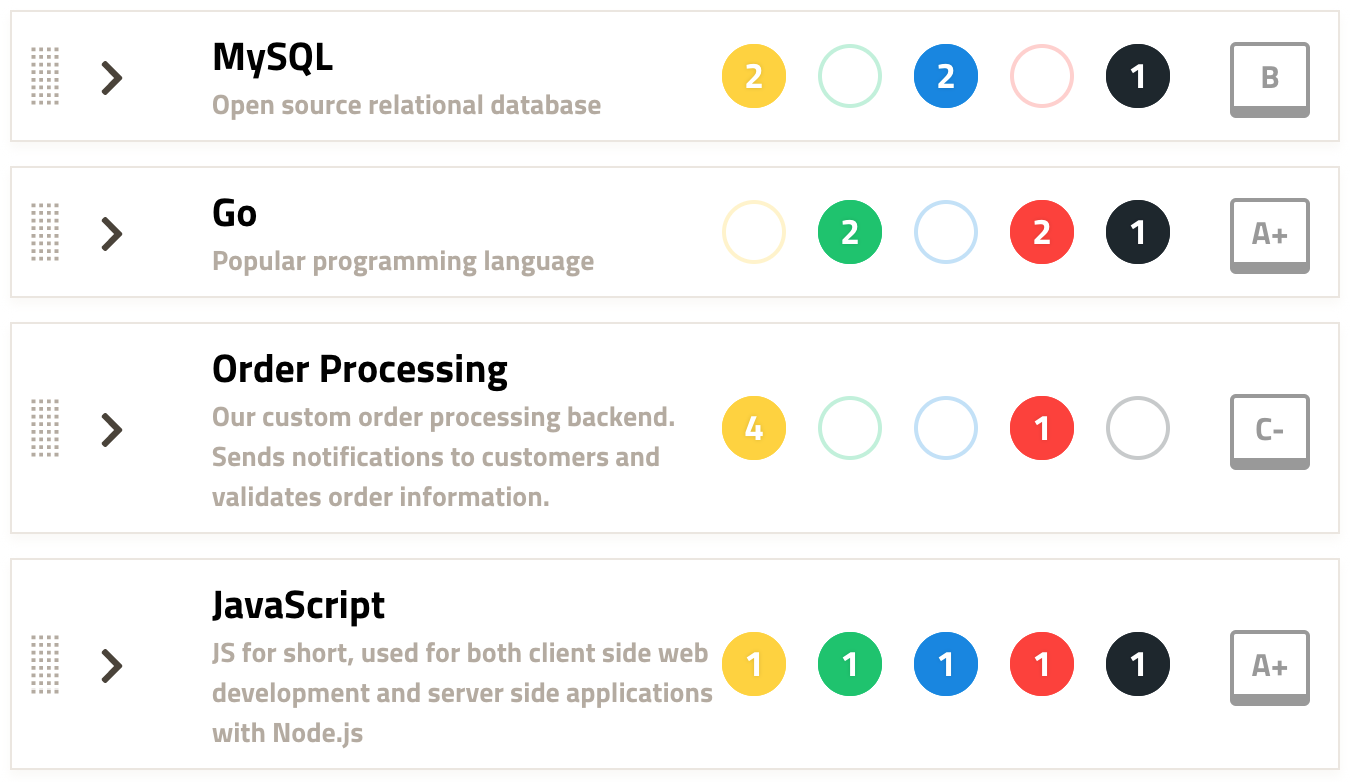This screenshot has width=1350, height=782.
Task: Click JavaScript red circle showing 1
Action: [1042, 664]
